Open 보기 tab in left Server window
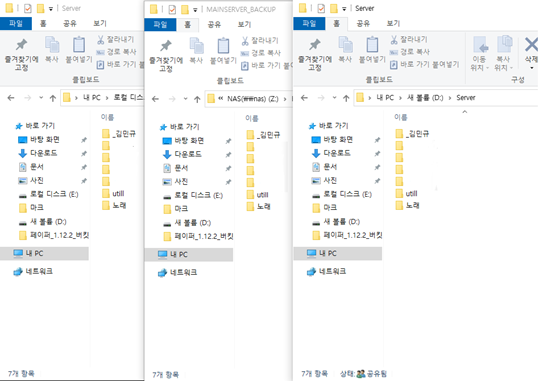 pos(100,23)
